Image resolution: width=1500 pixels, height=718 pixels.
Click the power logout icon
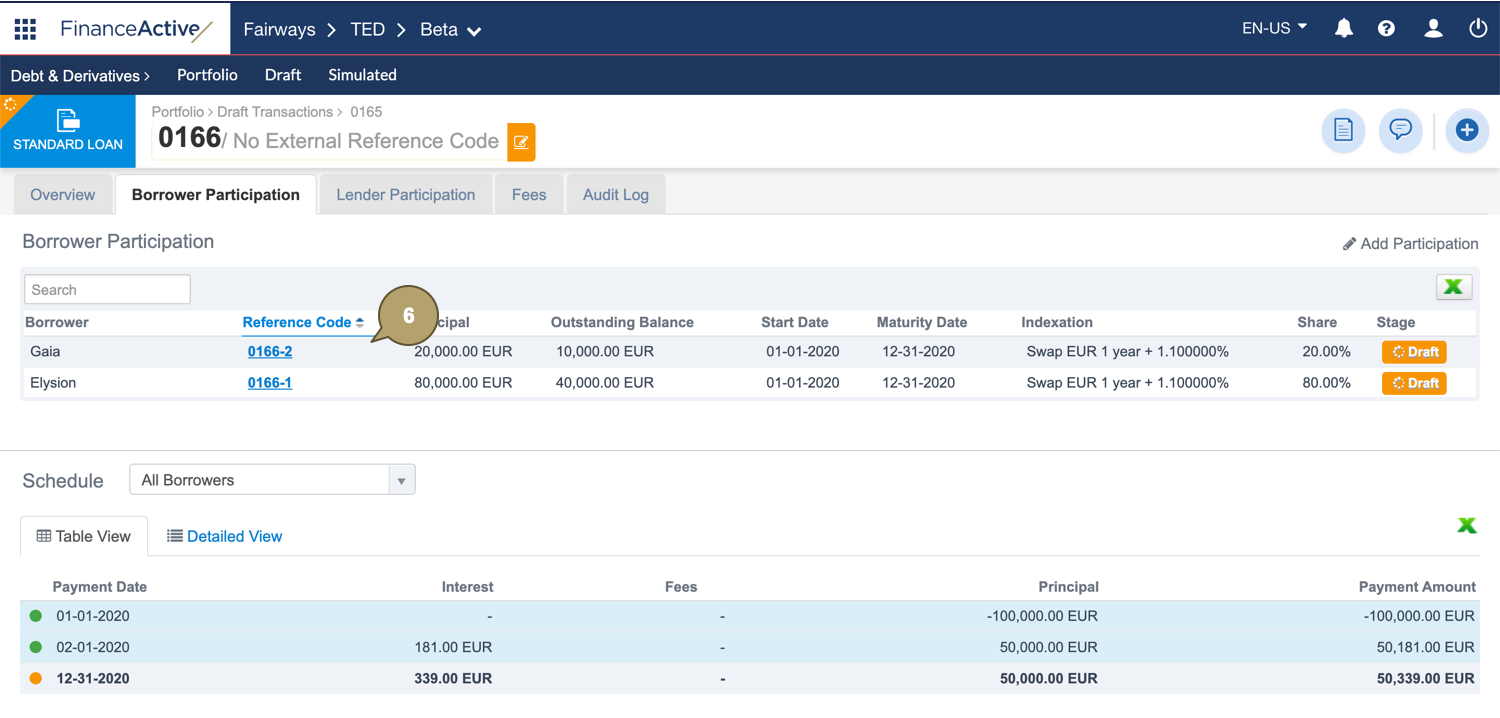tap(1477, 29)
